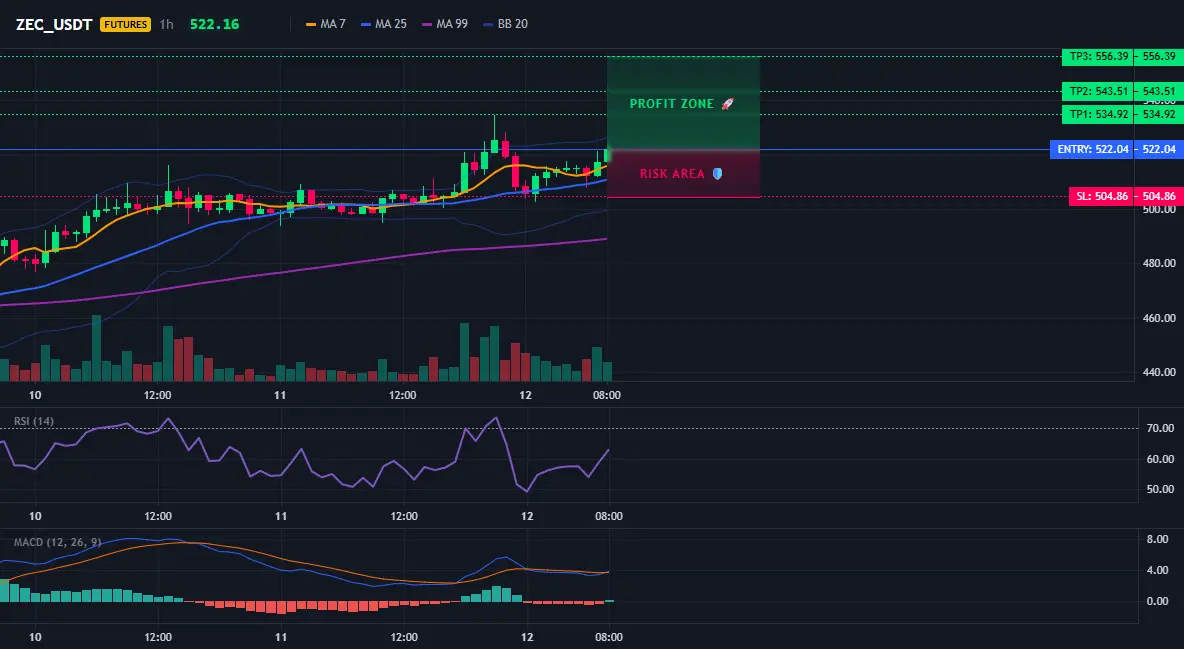Screen dimensions: 1184x649
Task: Click the 4.00 MACD axis value
Action: tap(1158, 570)
